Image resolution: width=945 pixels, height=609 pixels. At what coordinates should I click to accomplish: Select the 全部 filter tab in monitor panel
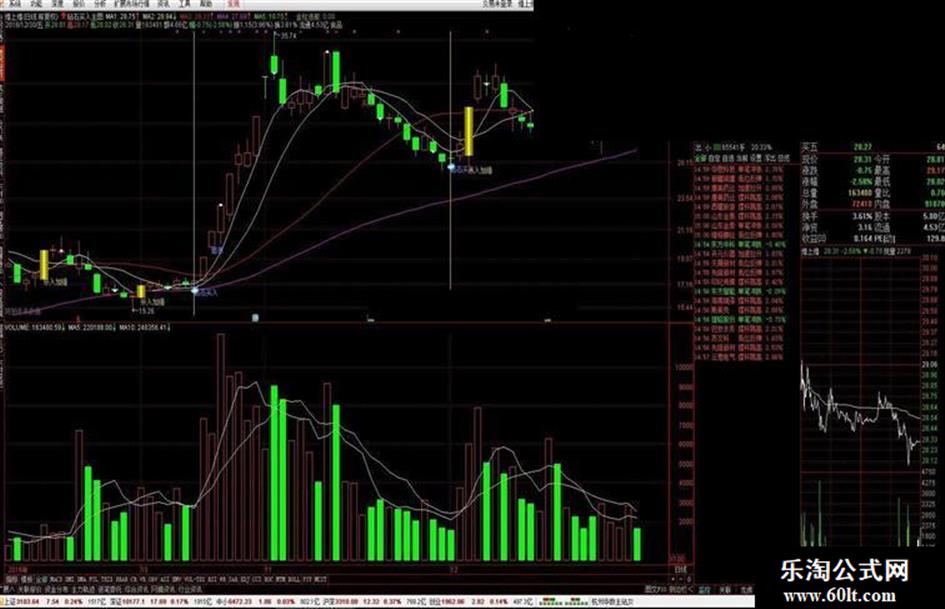[x=700, y=159]
